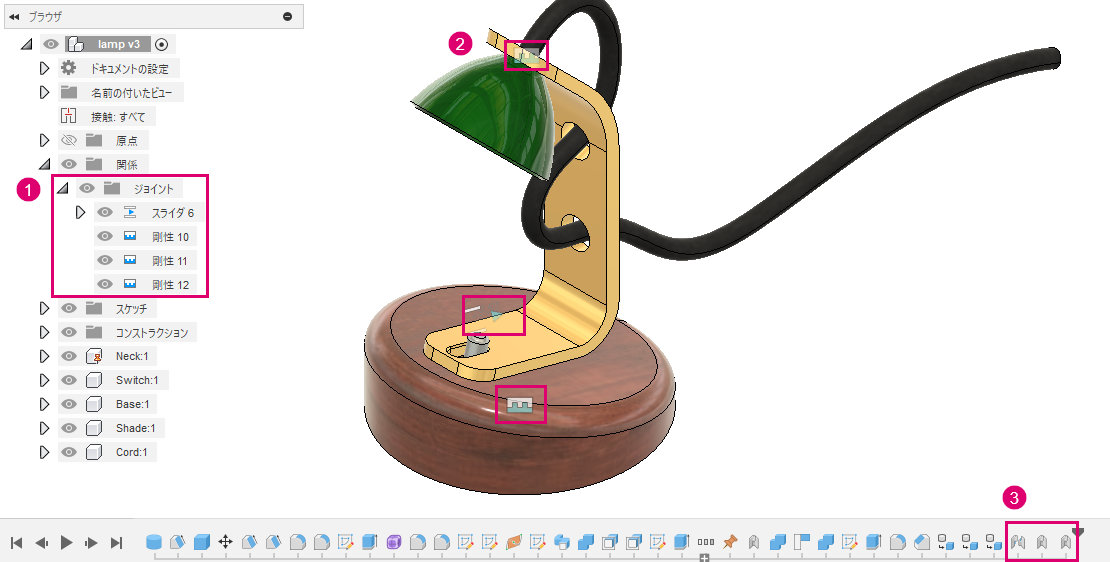Show the hidden 原点 folder
Viewport: 1110px width, 562px height.
[69, 140]
